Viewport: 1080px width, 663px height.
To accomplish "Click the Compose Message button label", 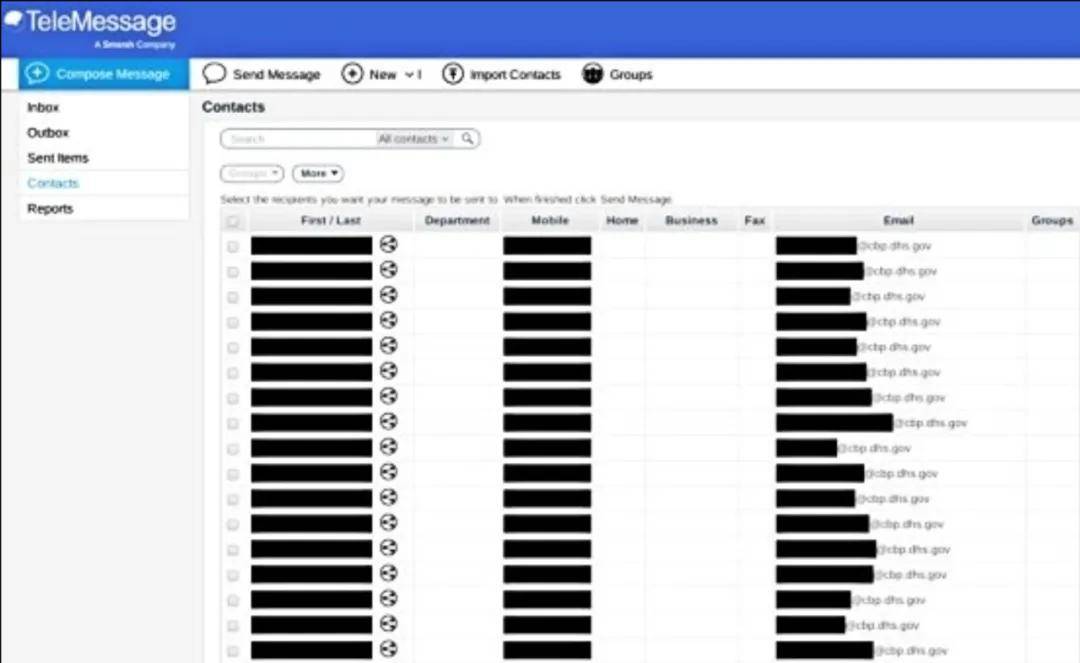I will click(113, 74).
